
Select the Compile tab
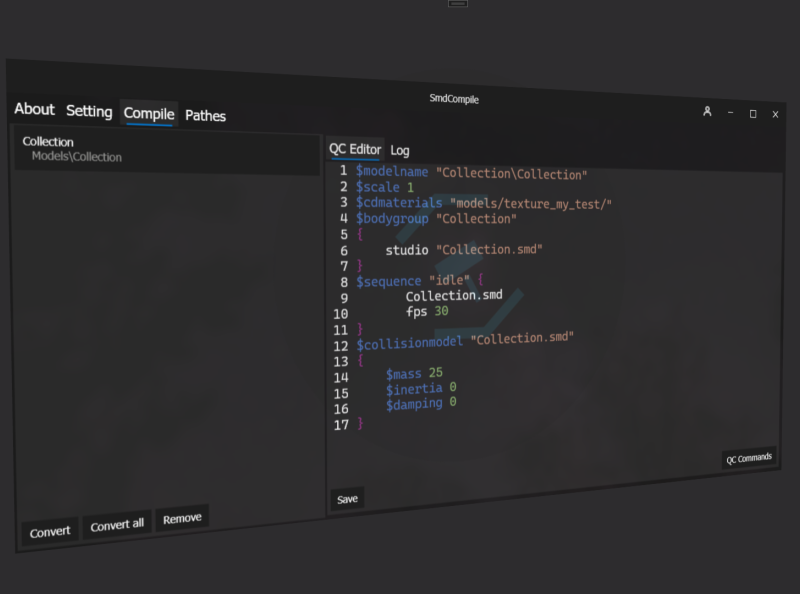149,113
